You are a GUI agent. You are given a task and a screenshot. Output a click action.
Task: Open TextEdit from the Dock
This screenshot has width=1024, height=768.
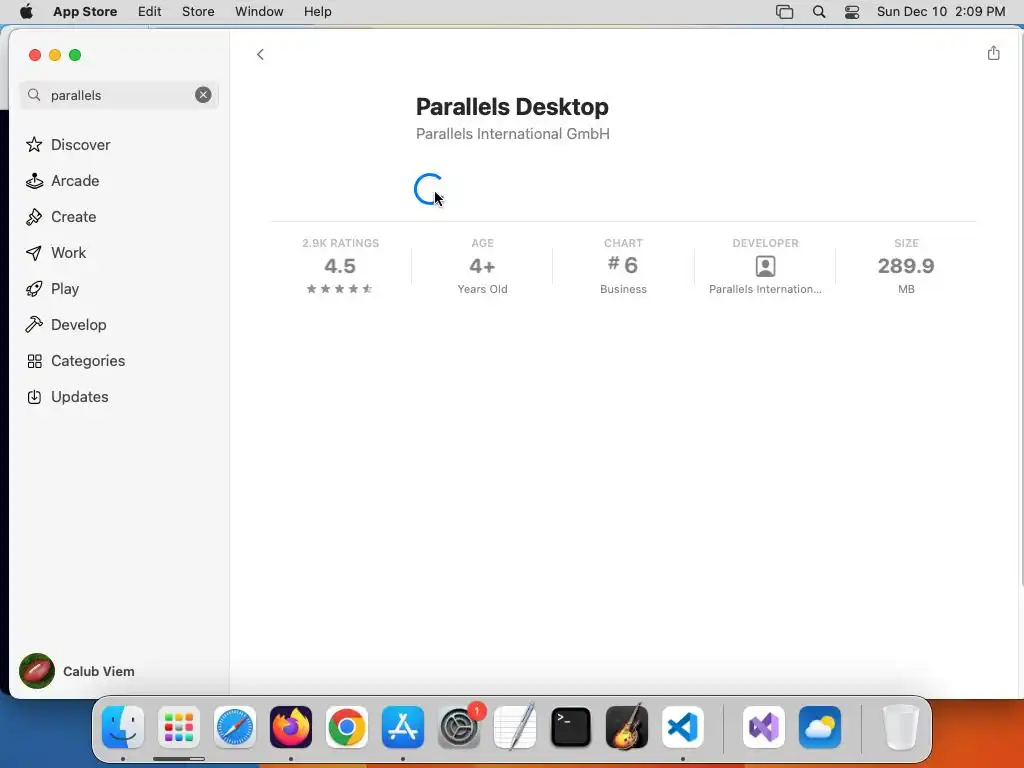515,727
